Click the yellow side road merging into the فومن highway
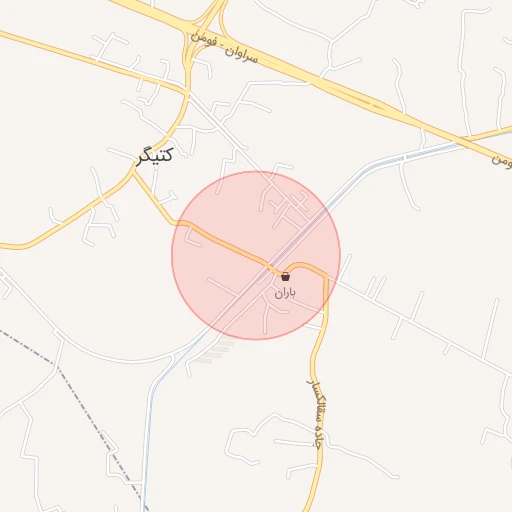This screenshot has width=512, height=512. click(489, 133)
